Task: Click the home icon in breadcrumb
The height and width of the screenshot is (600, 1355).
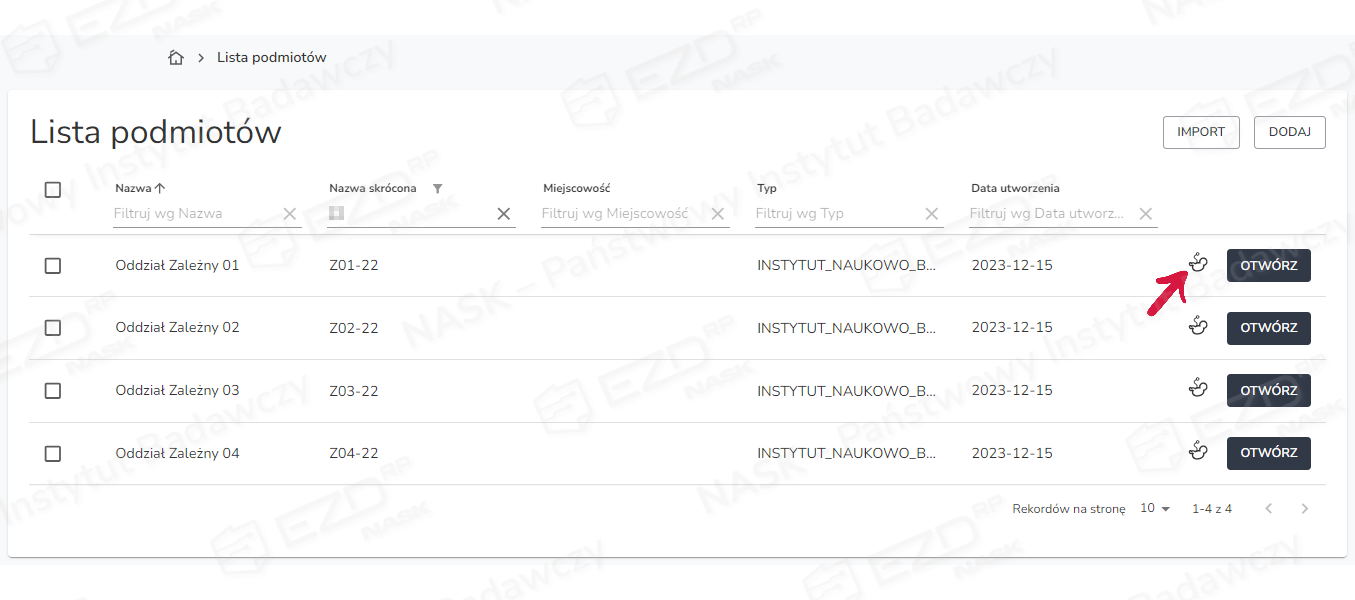Action: (176, 58)
